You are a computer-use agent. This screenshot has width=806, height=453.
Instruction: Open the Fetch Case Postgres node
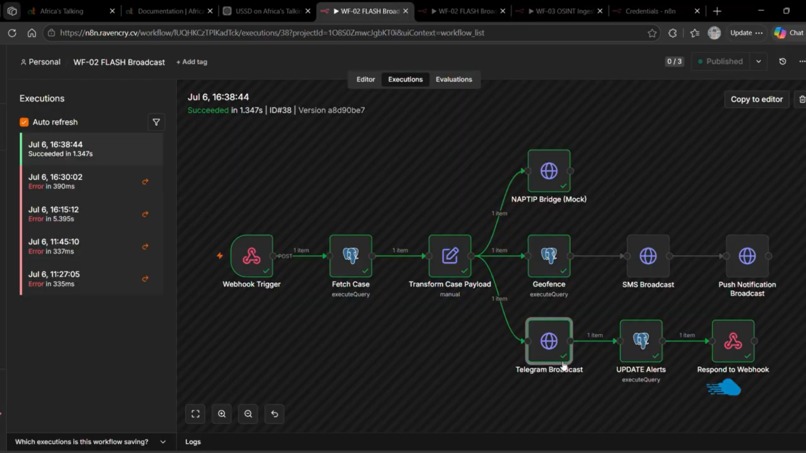351,256
